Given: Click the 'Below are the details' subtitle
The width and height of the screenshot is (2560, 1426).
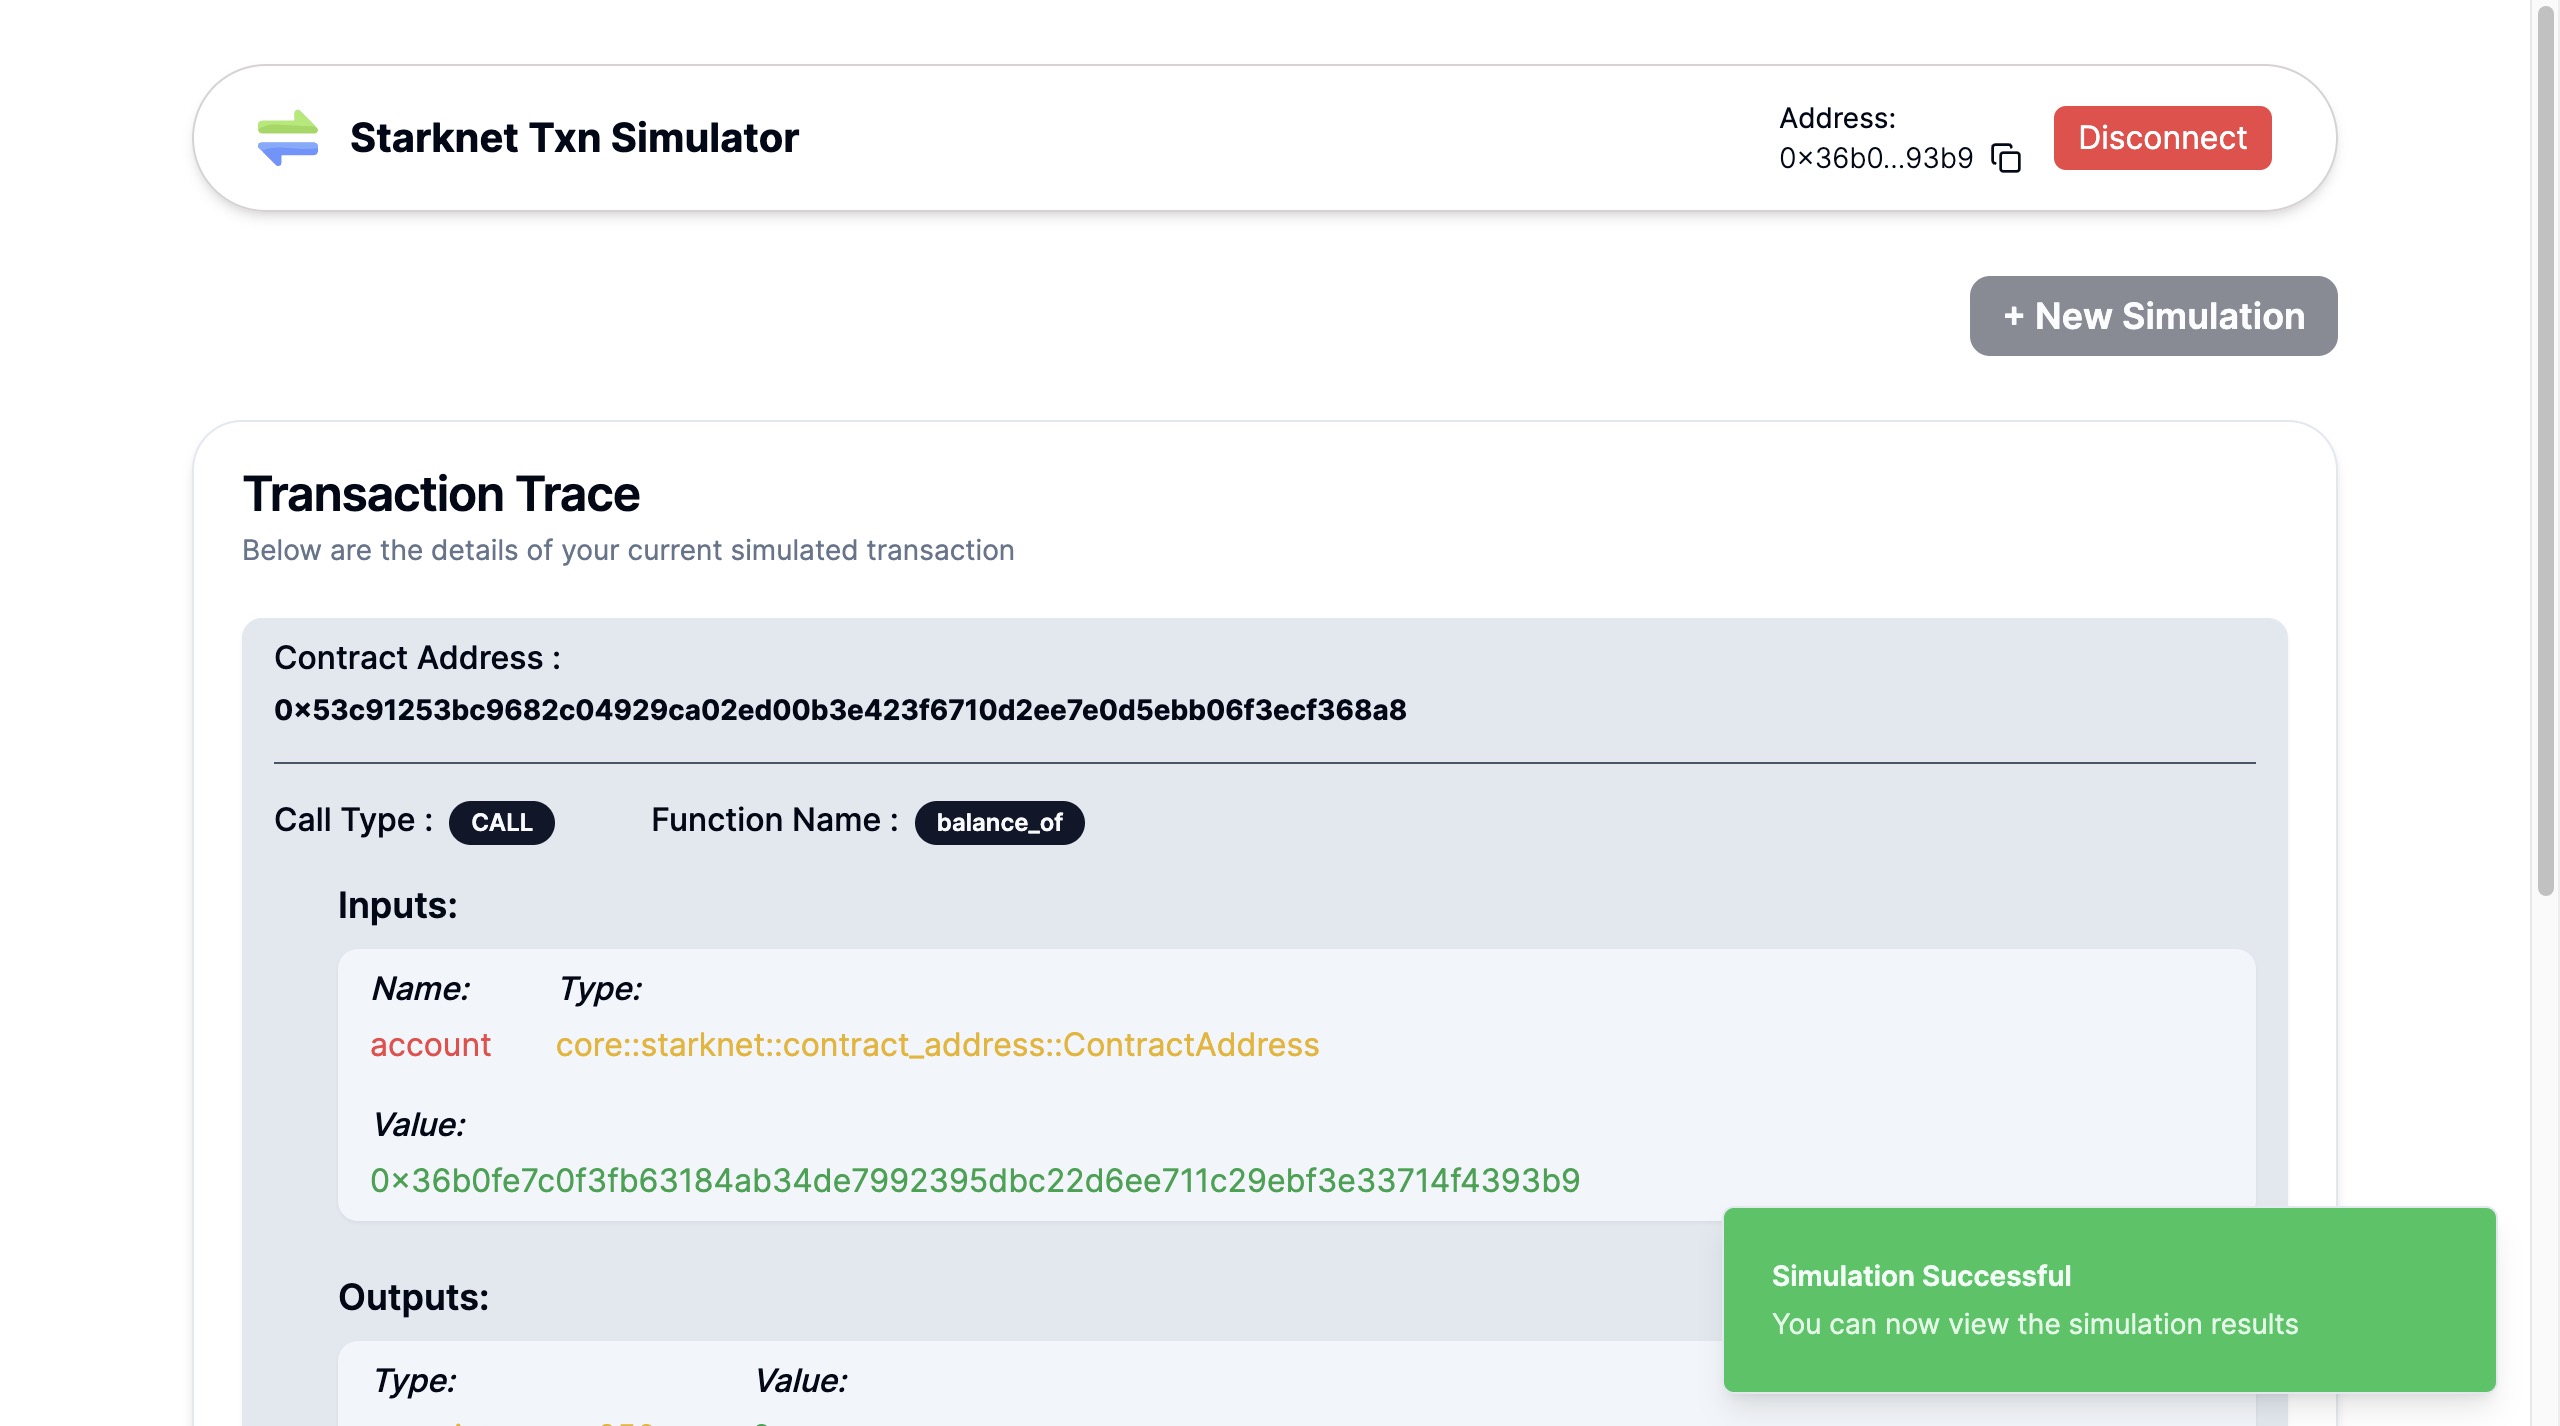Looking at the screenshot, I should 628,550.
